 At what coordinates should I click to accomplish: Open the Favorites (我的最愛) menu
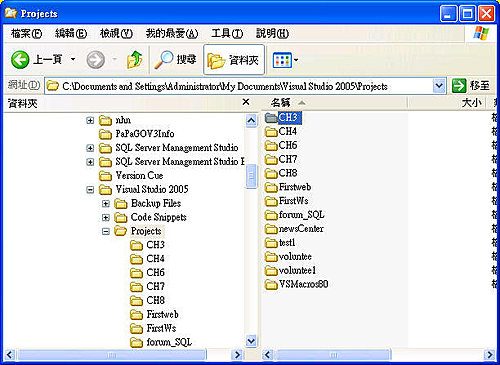(x=172, y=33)
